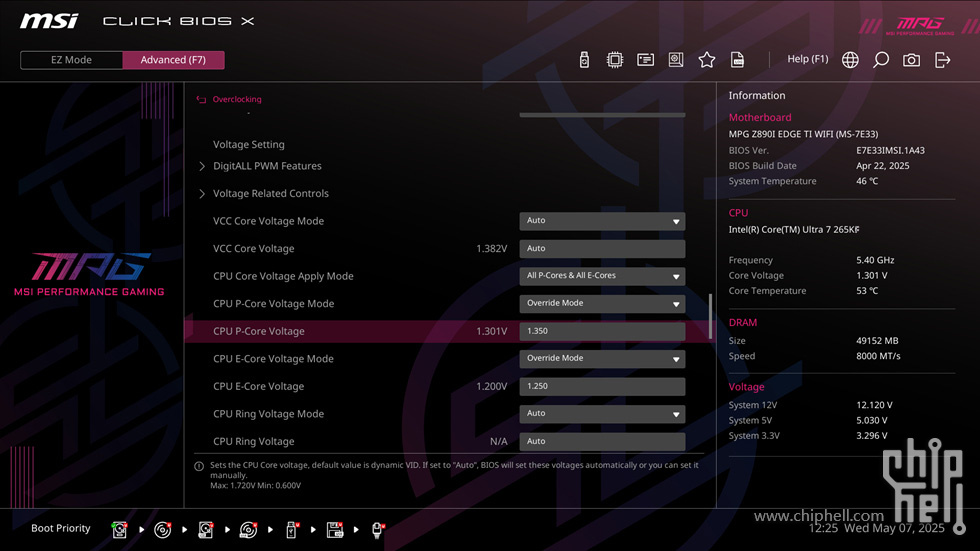This screenshot has height=551, width=980.
Task: Click the CPU E-Core Voltage input field
Action: (602, 386)
